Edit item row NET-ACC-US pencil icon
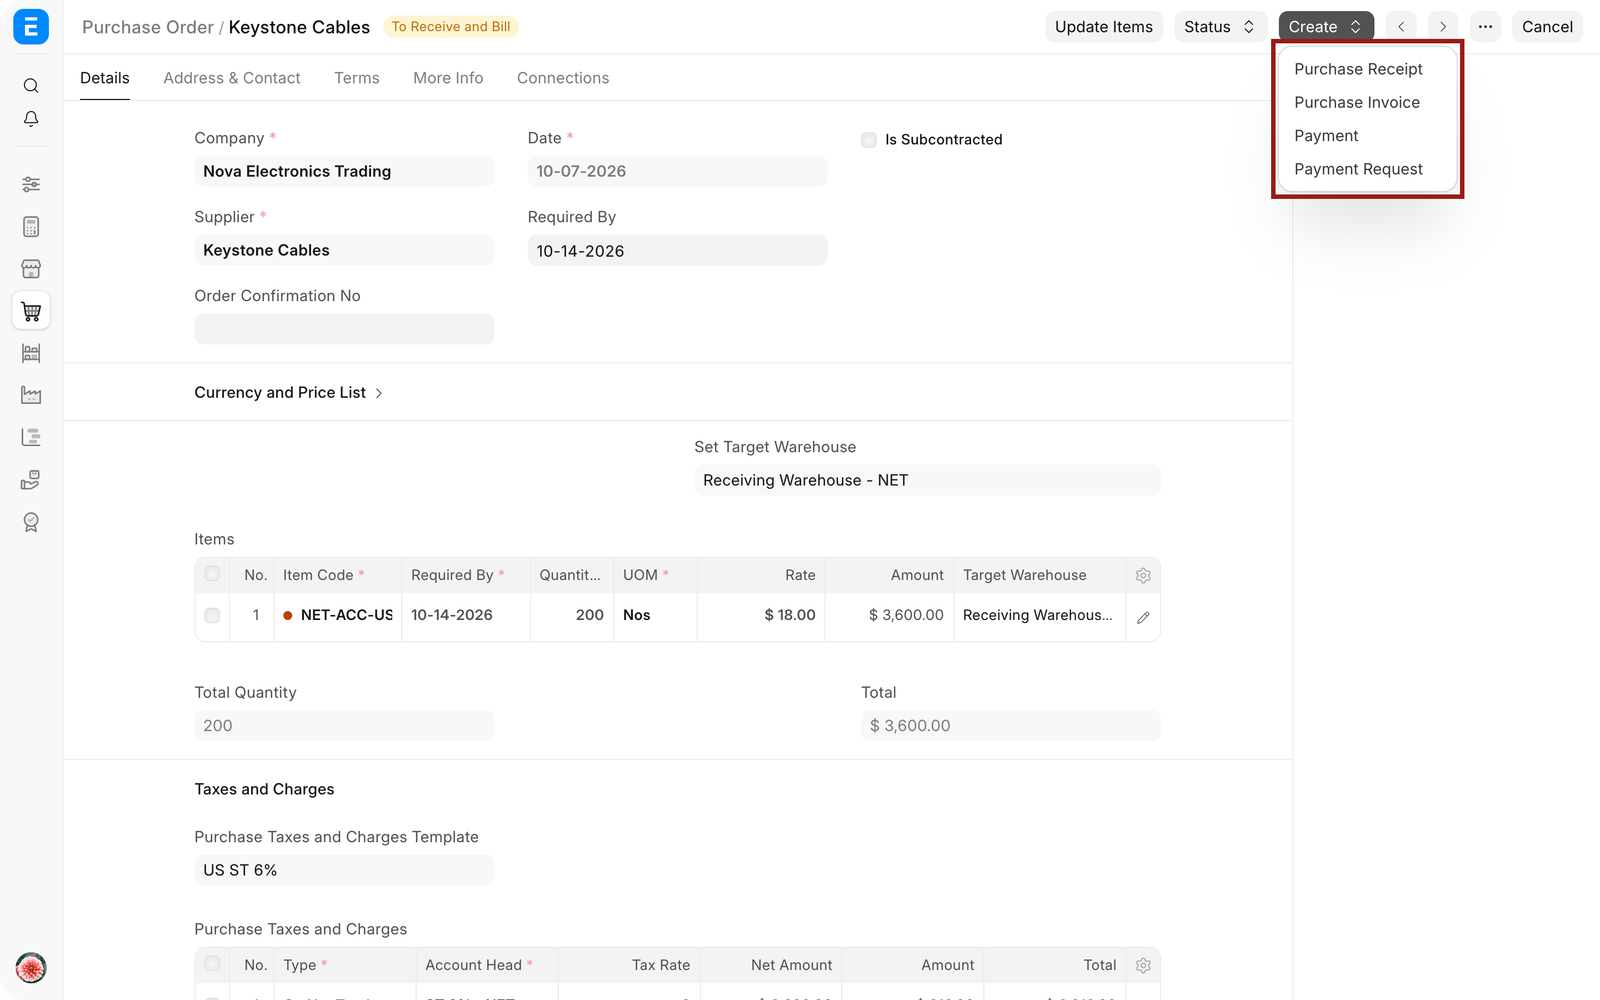1600x1000 pixels. pyautogui.click(x=1143, y=617)
